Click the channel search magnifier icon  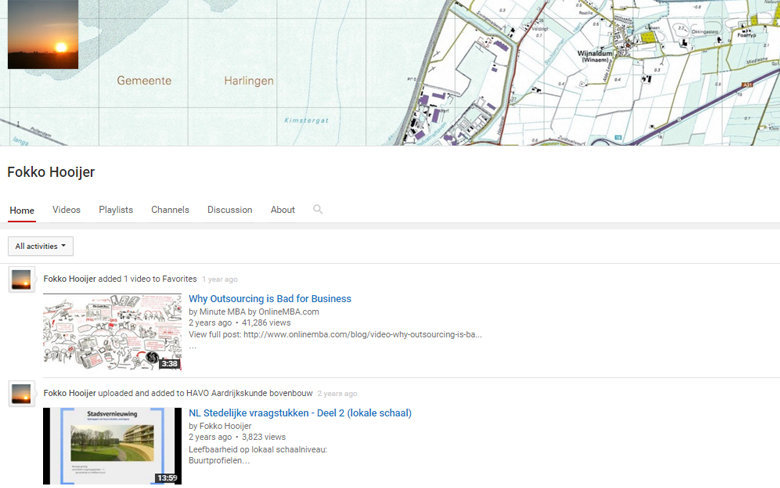(x=318, y=209)
